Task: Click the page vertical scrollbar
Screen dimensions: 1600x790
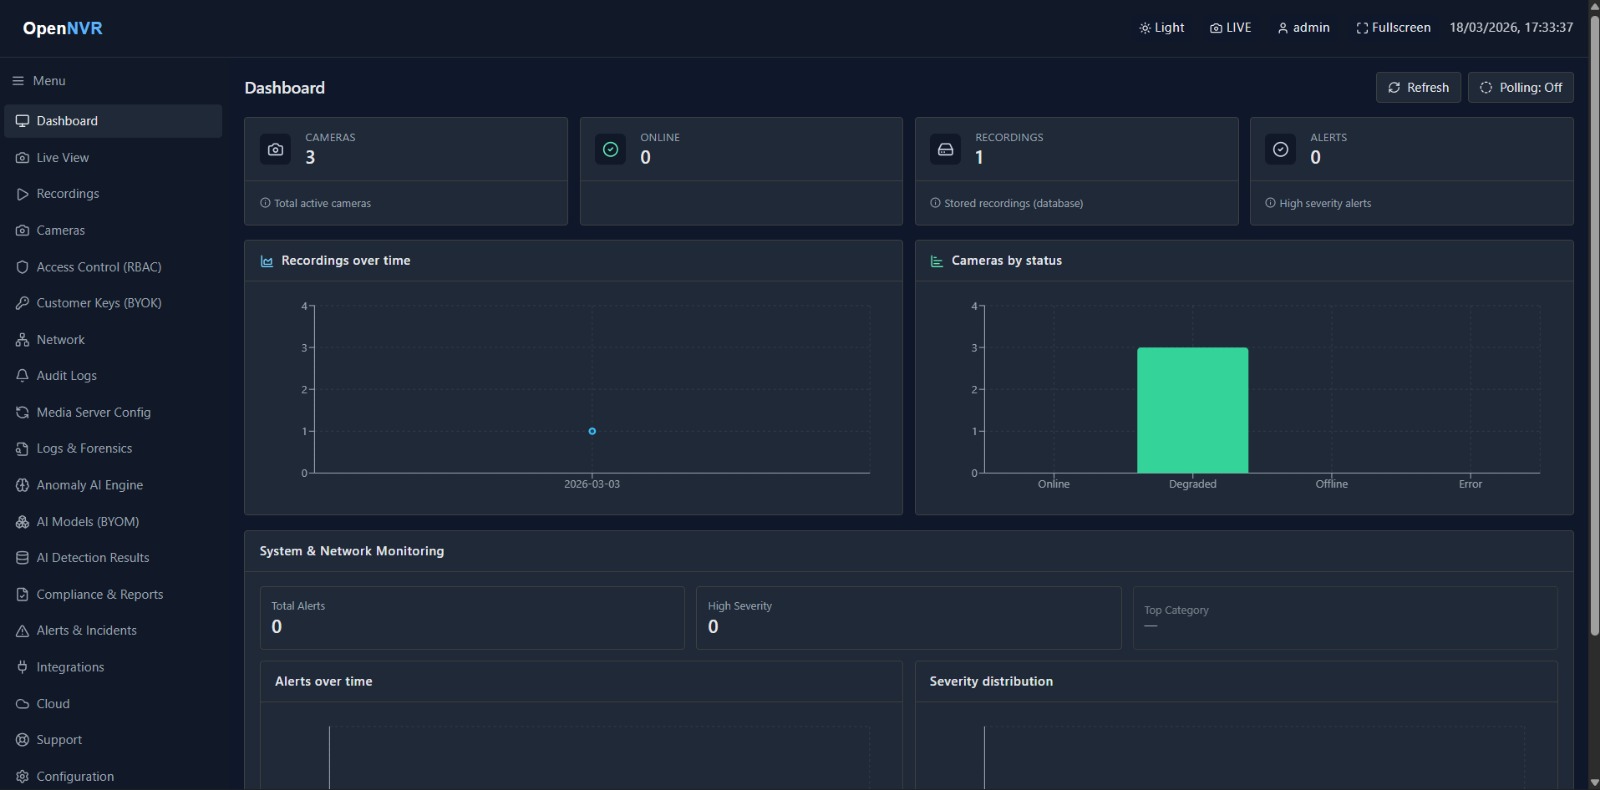Action: [1594, 325]
